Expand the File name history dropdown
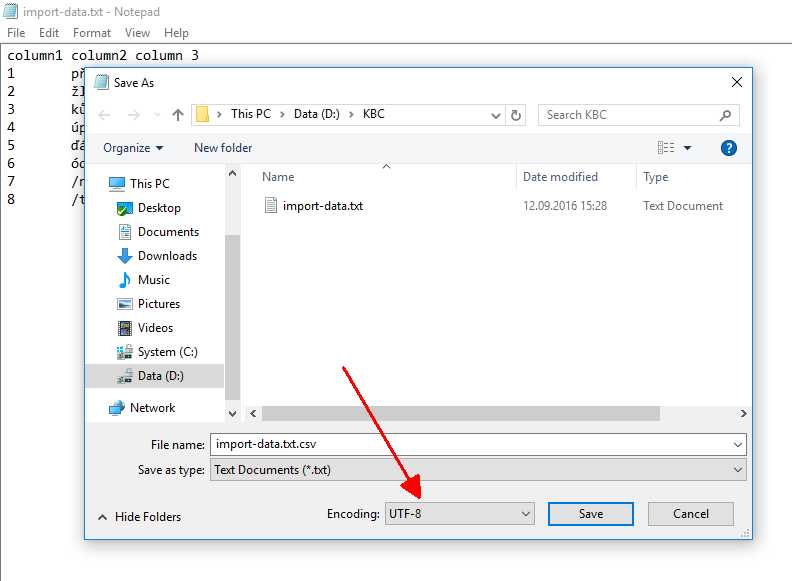The height and width of the screenshot is (581, 792). click(737, 445)
